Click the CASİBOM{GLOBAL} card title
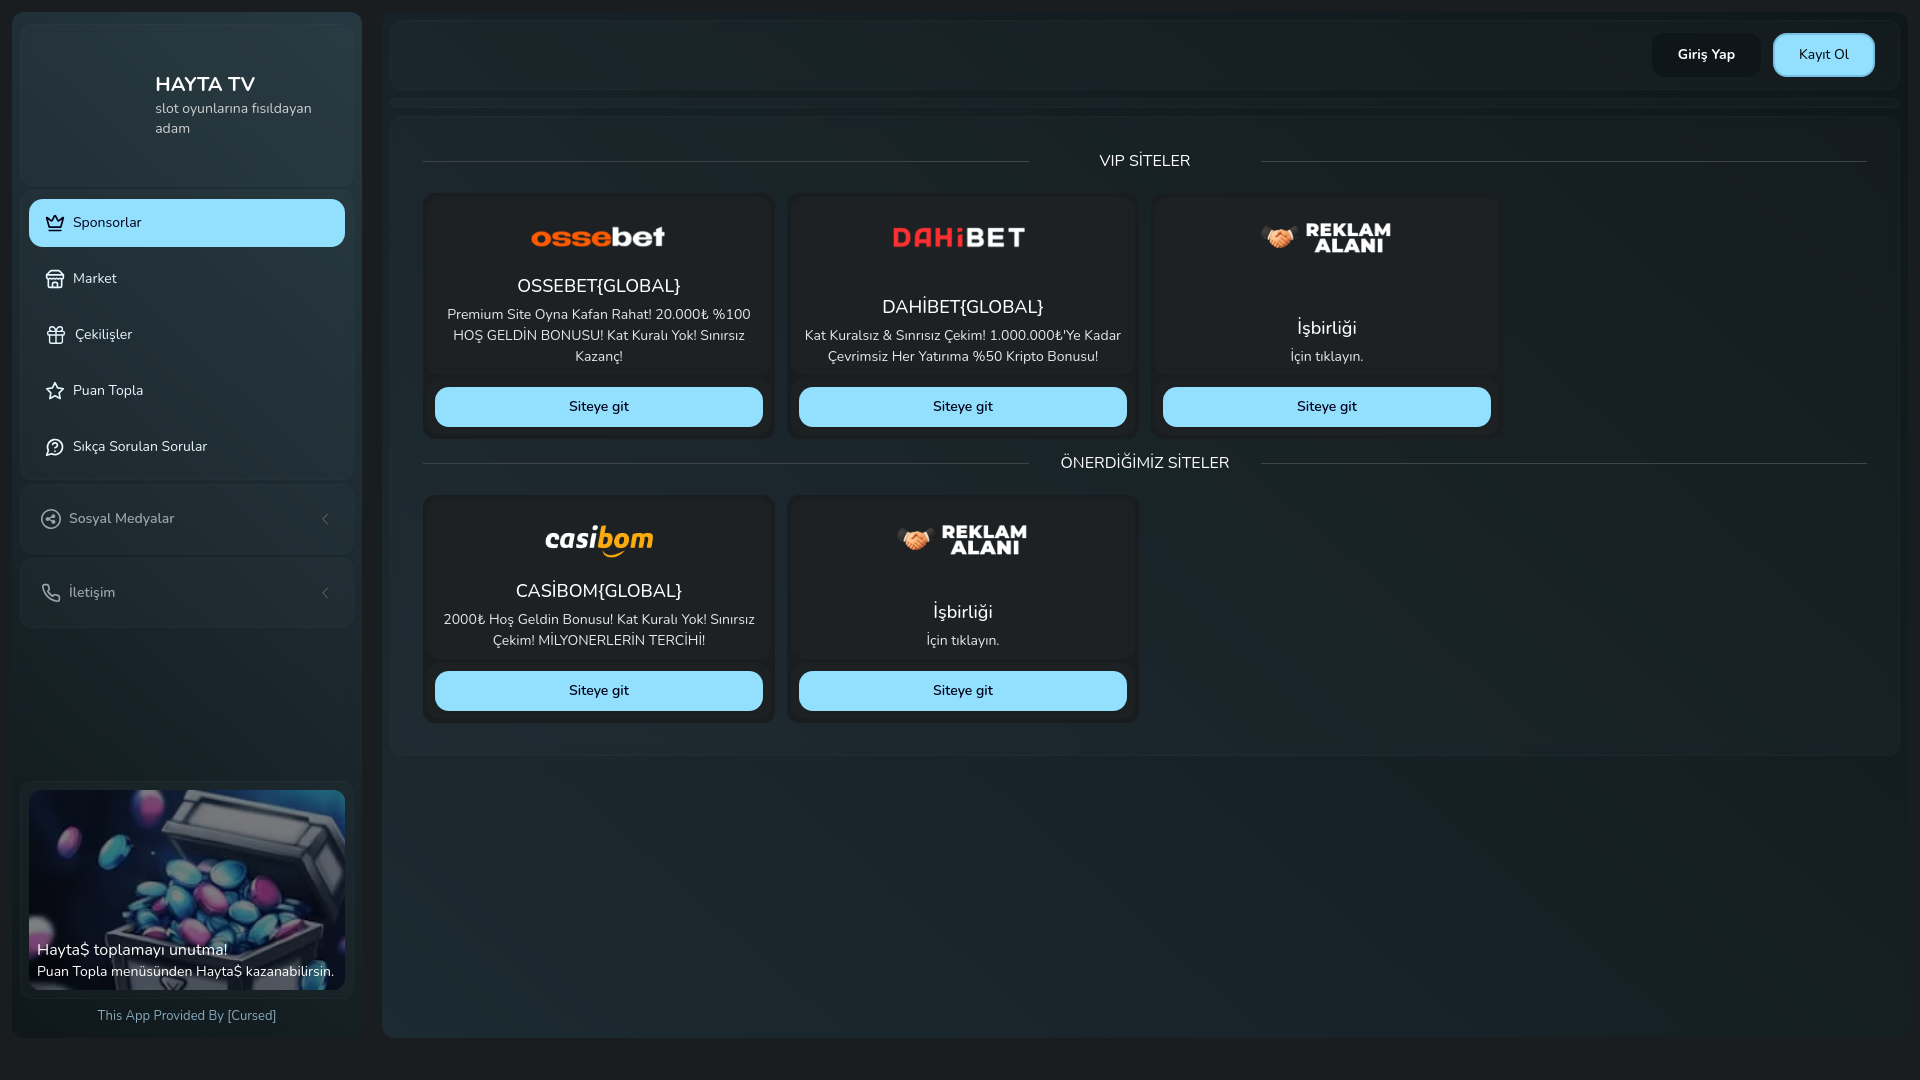Image resolution: width=1920 pixels, height=1080 pixels. point(599,591)
